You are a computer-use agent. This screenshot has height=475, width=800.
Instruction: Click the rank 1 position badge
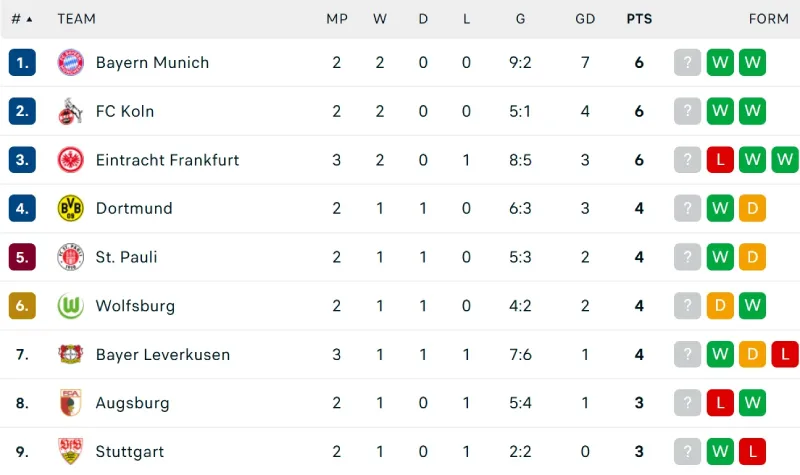[22, 62]
